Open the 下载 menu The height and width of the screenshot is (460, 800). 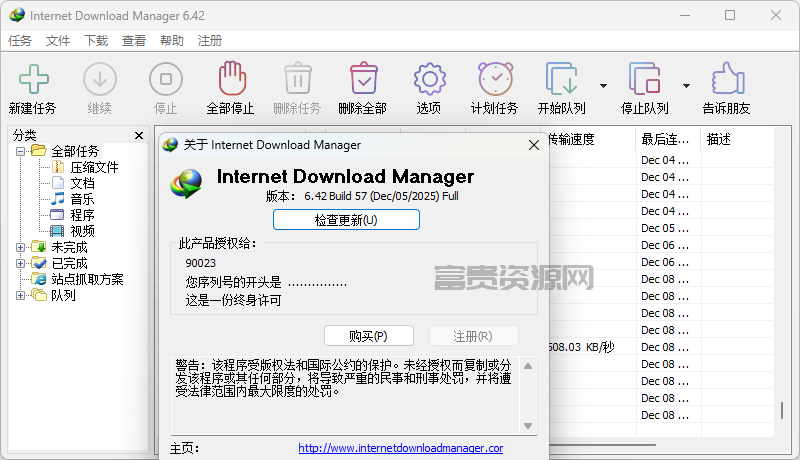point(96,41)
